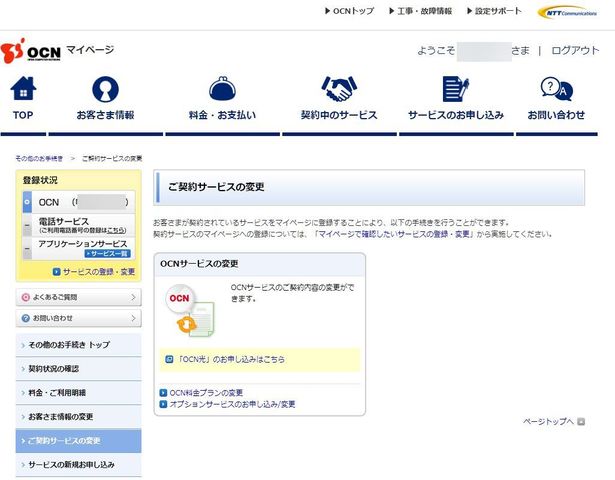
Task: Open オプションサービスのお申し込み/変更 link
Action: tap(232, 404)
